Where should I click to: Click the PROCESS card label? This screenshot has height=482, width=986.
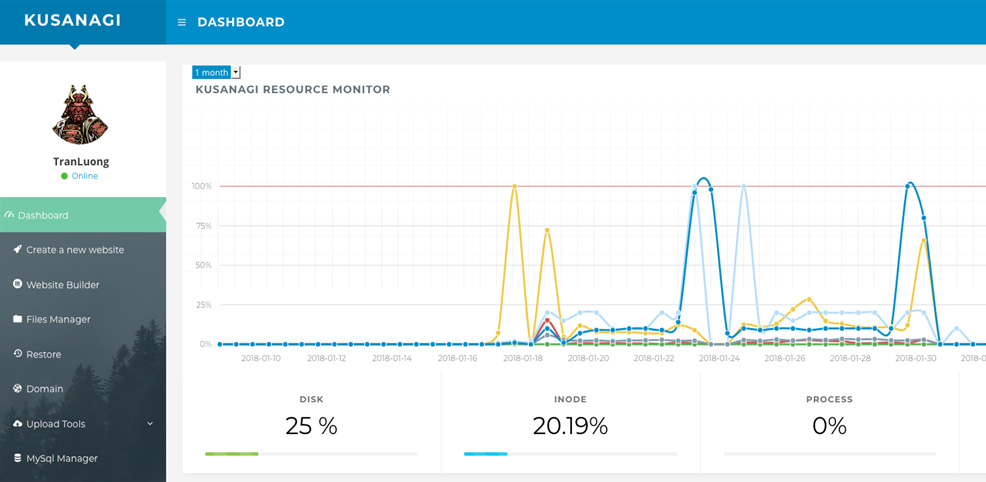pyautogui.click(x=829, y=399)
